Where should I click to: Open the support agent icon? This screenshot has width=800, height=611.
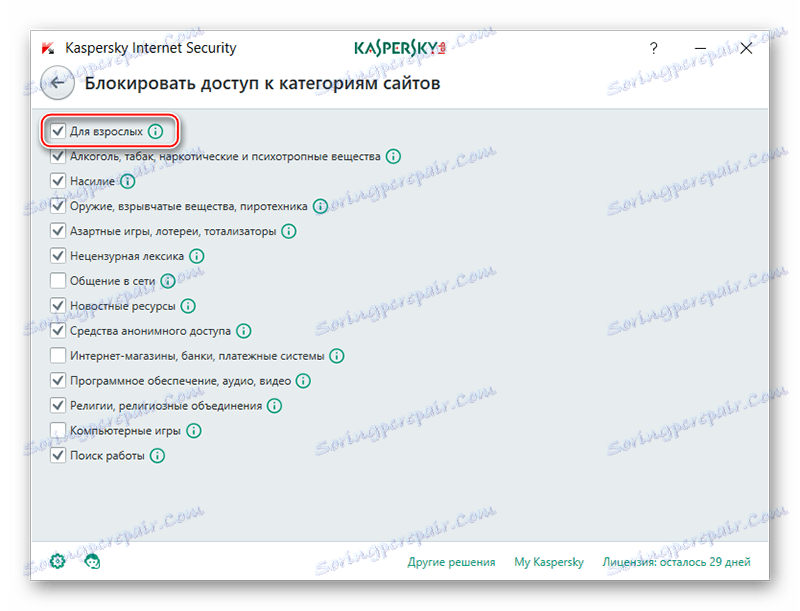pyautogui.click(x=92, y=562)
